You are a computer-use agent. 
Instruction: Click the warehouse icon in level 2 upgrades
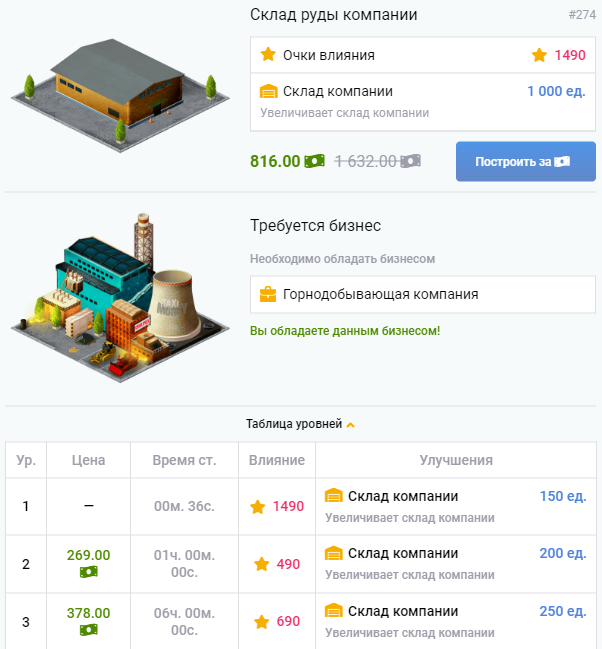[334, 554]
